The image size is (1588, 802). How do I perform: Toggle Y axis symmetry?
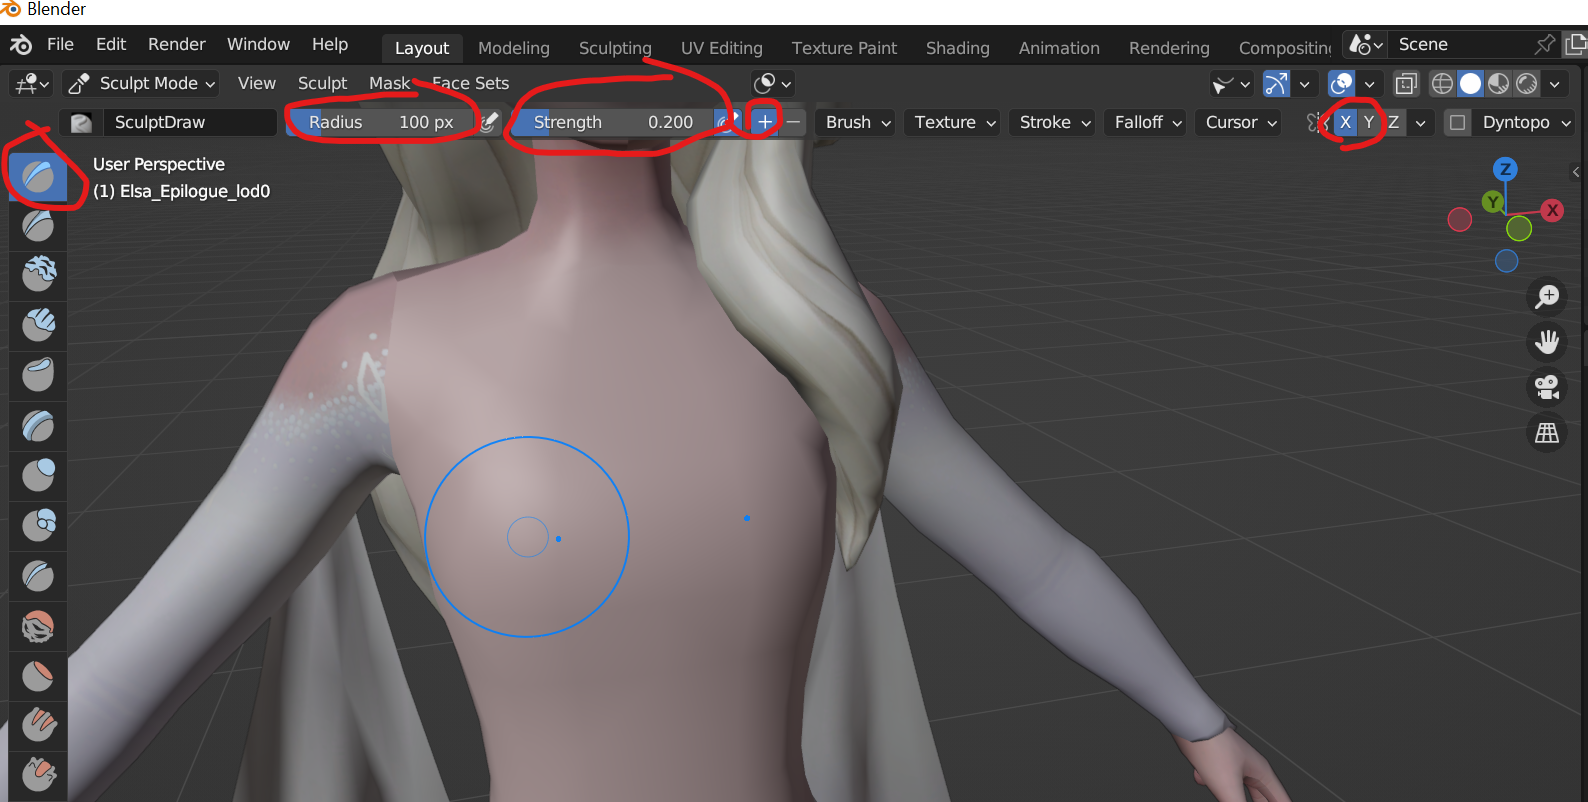tap(1369, 122)
